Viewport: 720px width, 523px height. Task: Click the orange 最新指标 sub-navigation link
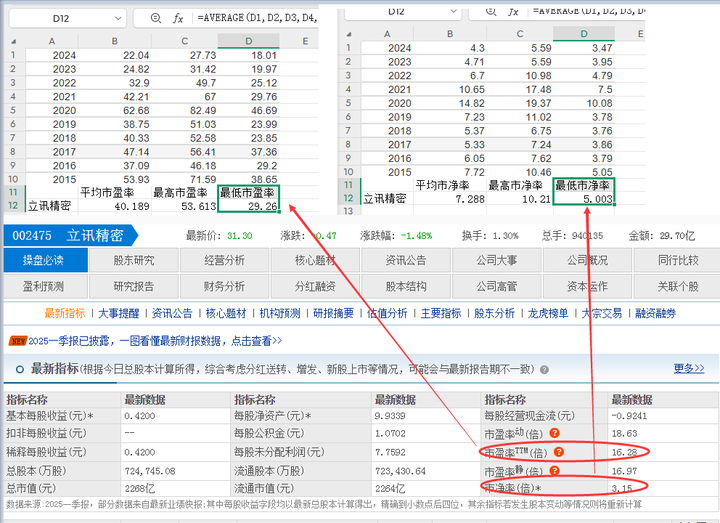click(x=65, y=314)
